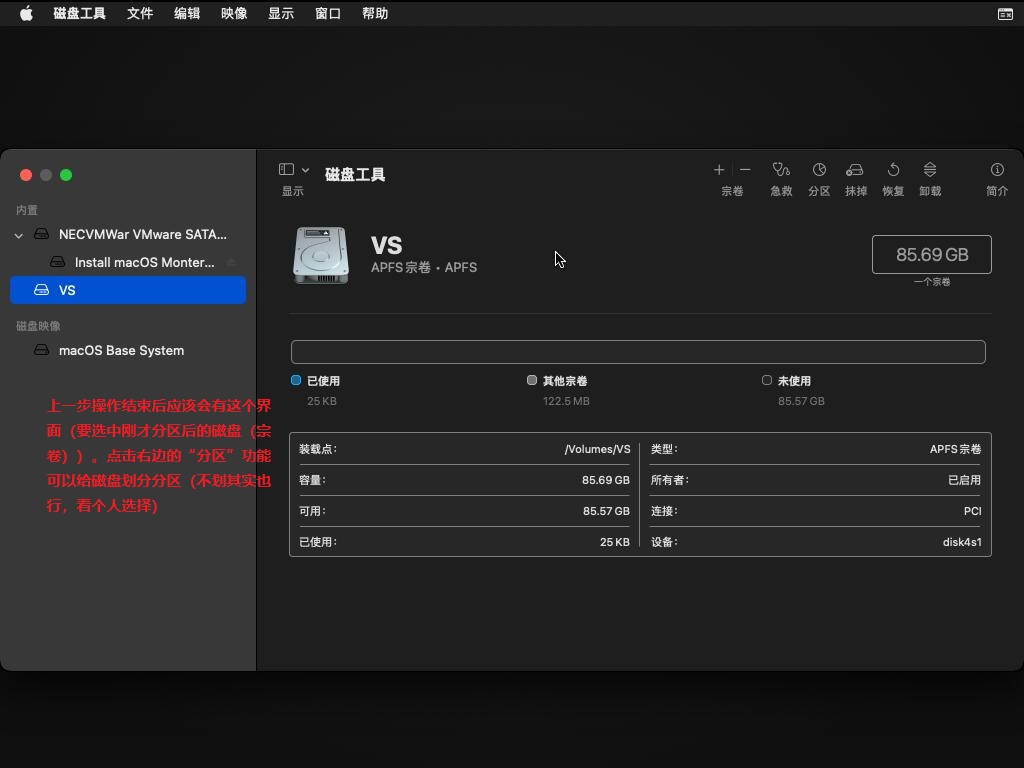
Task: Open the 文件 (File) menu
Action: tap(140, 13)
